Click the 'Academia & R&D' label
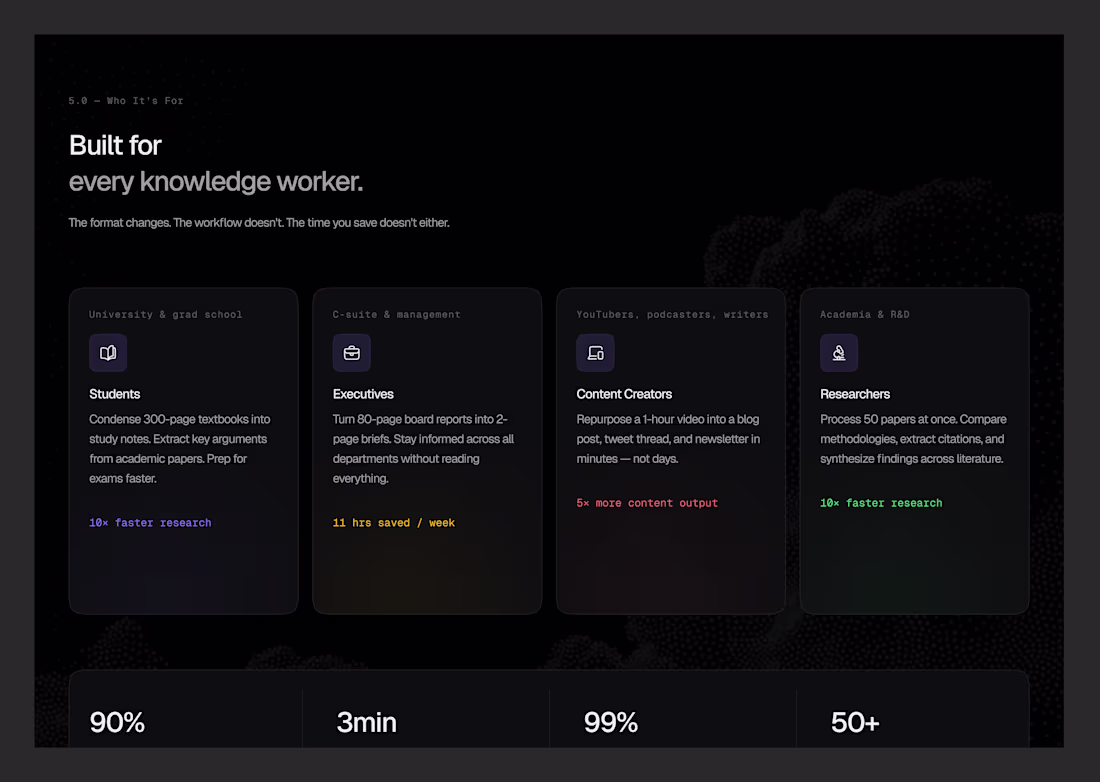Image resolution: width=1100 pixels, height=782 pixels. [x=864, y=314]
